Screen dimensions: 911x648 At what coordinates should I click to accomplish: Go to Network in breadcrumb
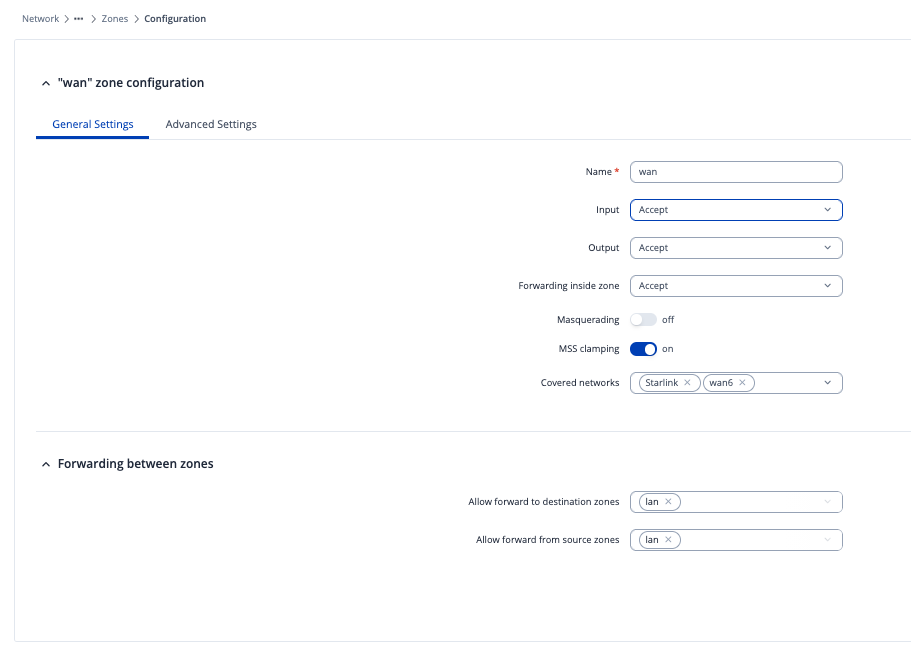(x=41, y=19)
